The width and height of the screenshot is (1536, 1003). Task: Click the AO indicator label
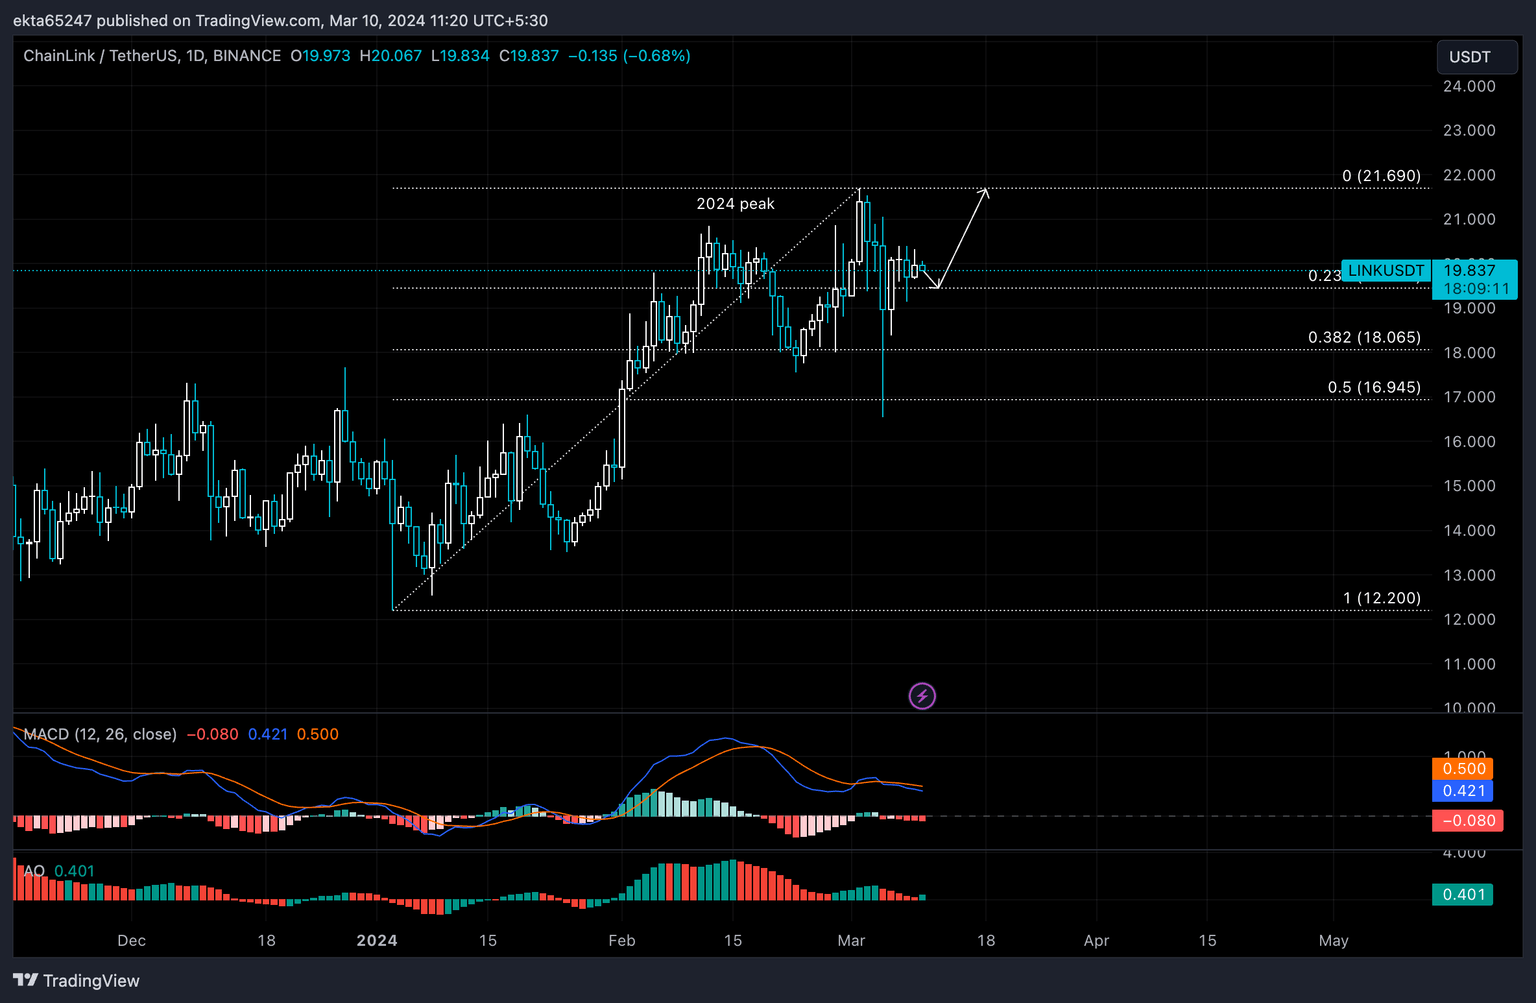pyautogui.click(x=34, y=871)
